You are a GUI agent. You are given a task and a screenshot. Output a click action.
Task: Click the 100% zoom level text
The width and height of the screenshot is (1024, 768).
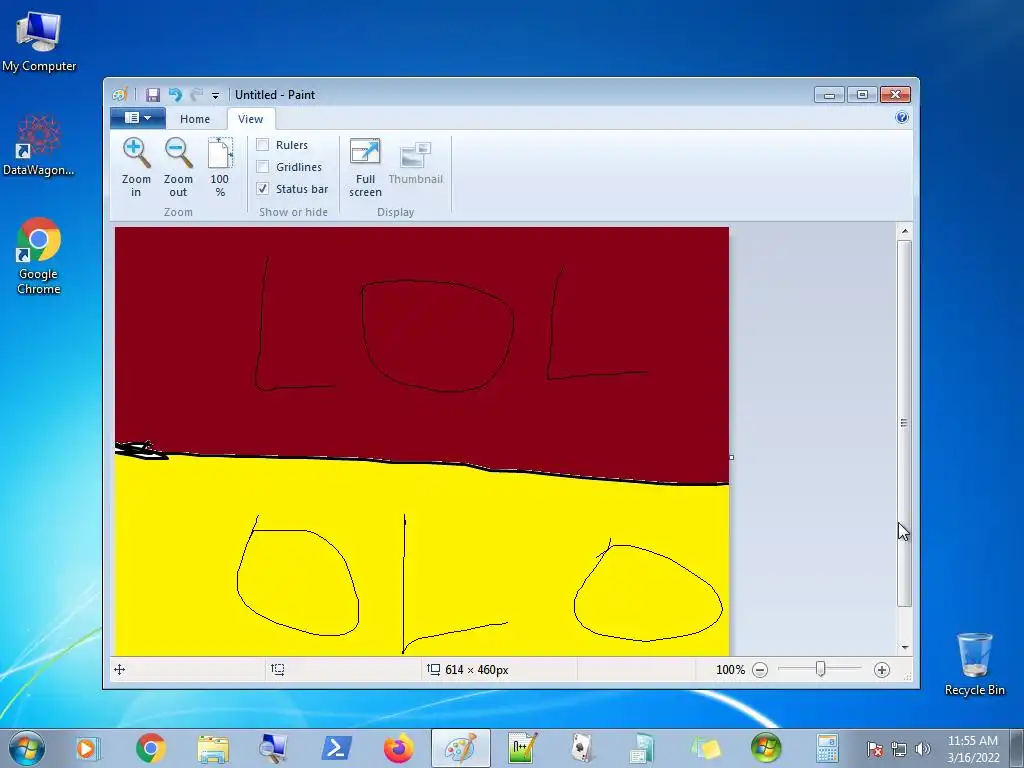(730, 670)
